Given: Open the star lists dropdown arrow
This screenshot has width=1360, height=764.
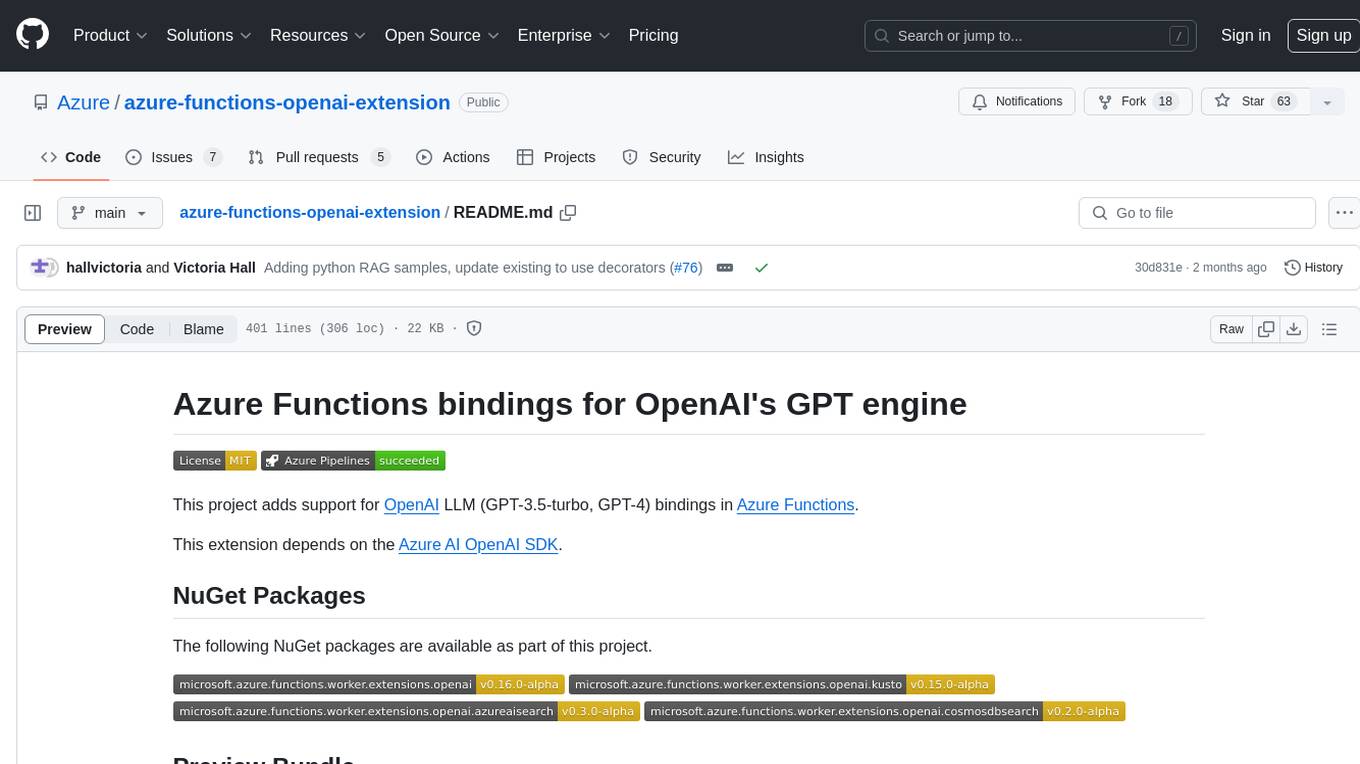Looking at the screenshot, I should pos(1327,102).
